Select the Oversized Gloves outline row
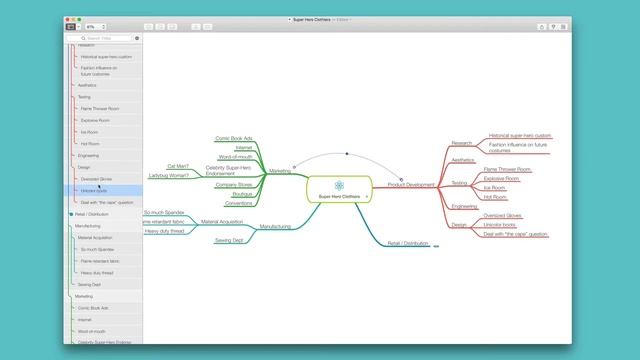This screenshot has height=360, width=640. click(x=104, y=179)
